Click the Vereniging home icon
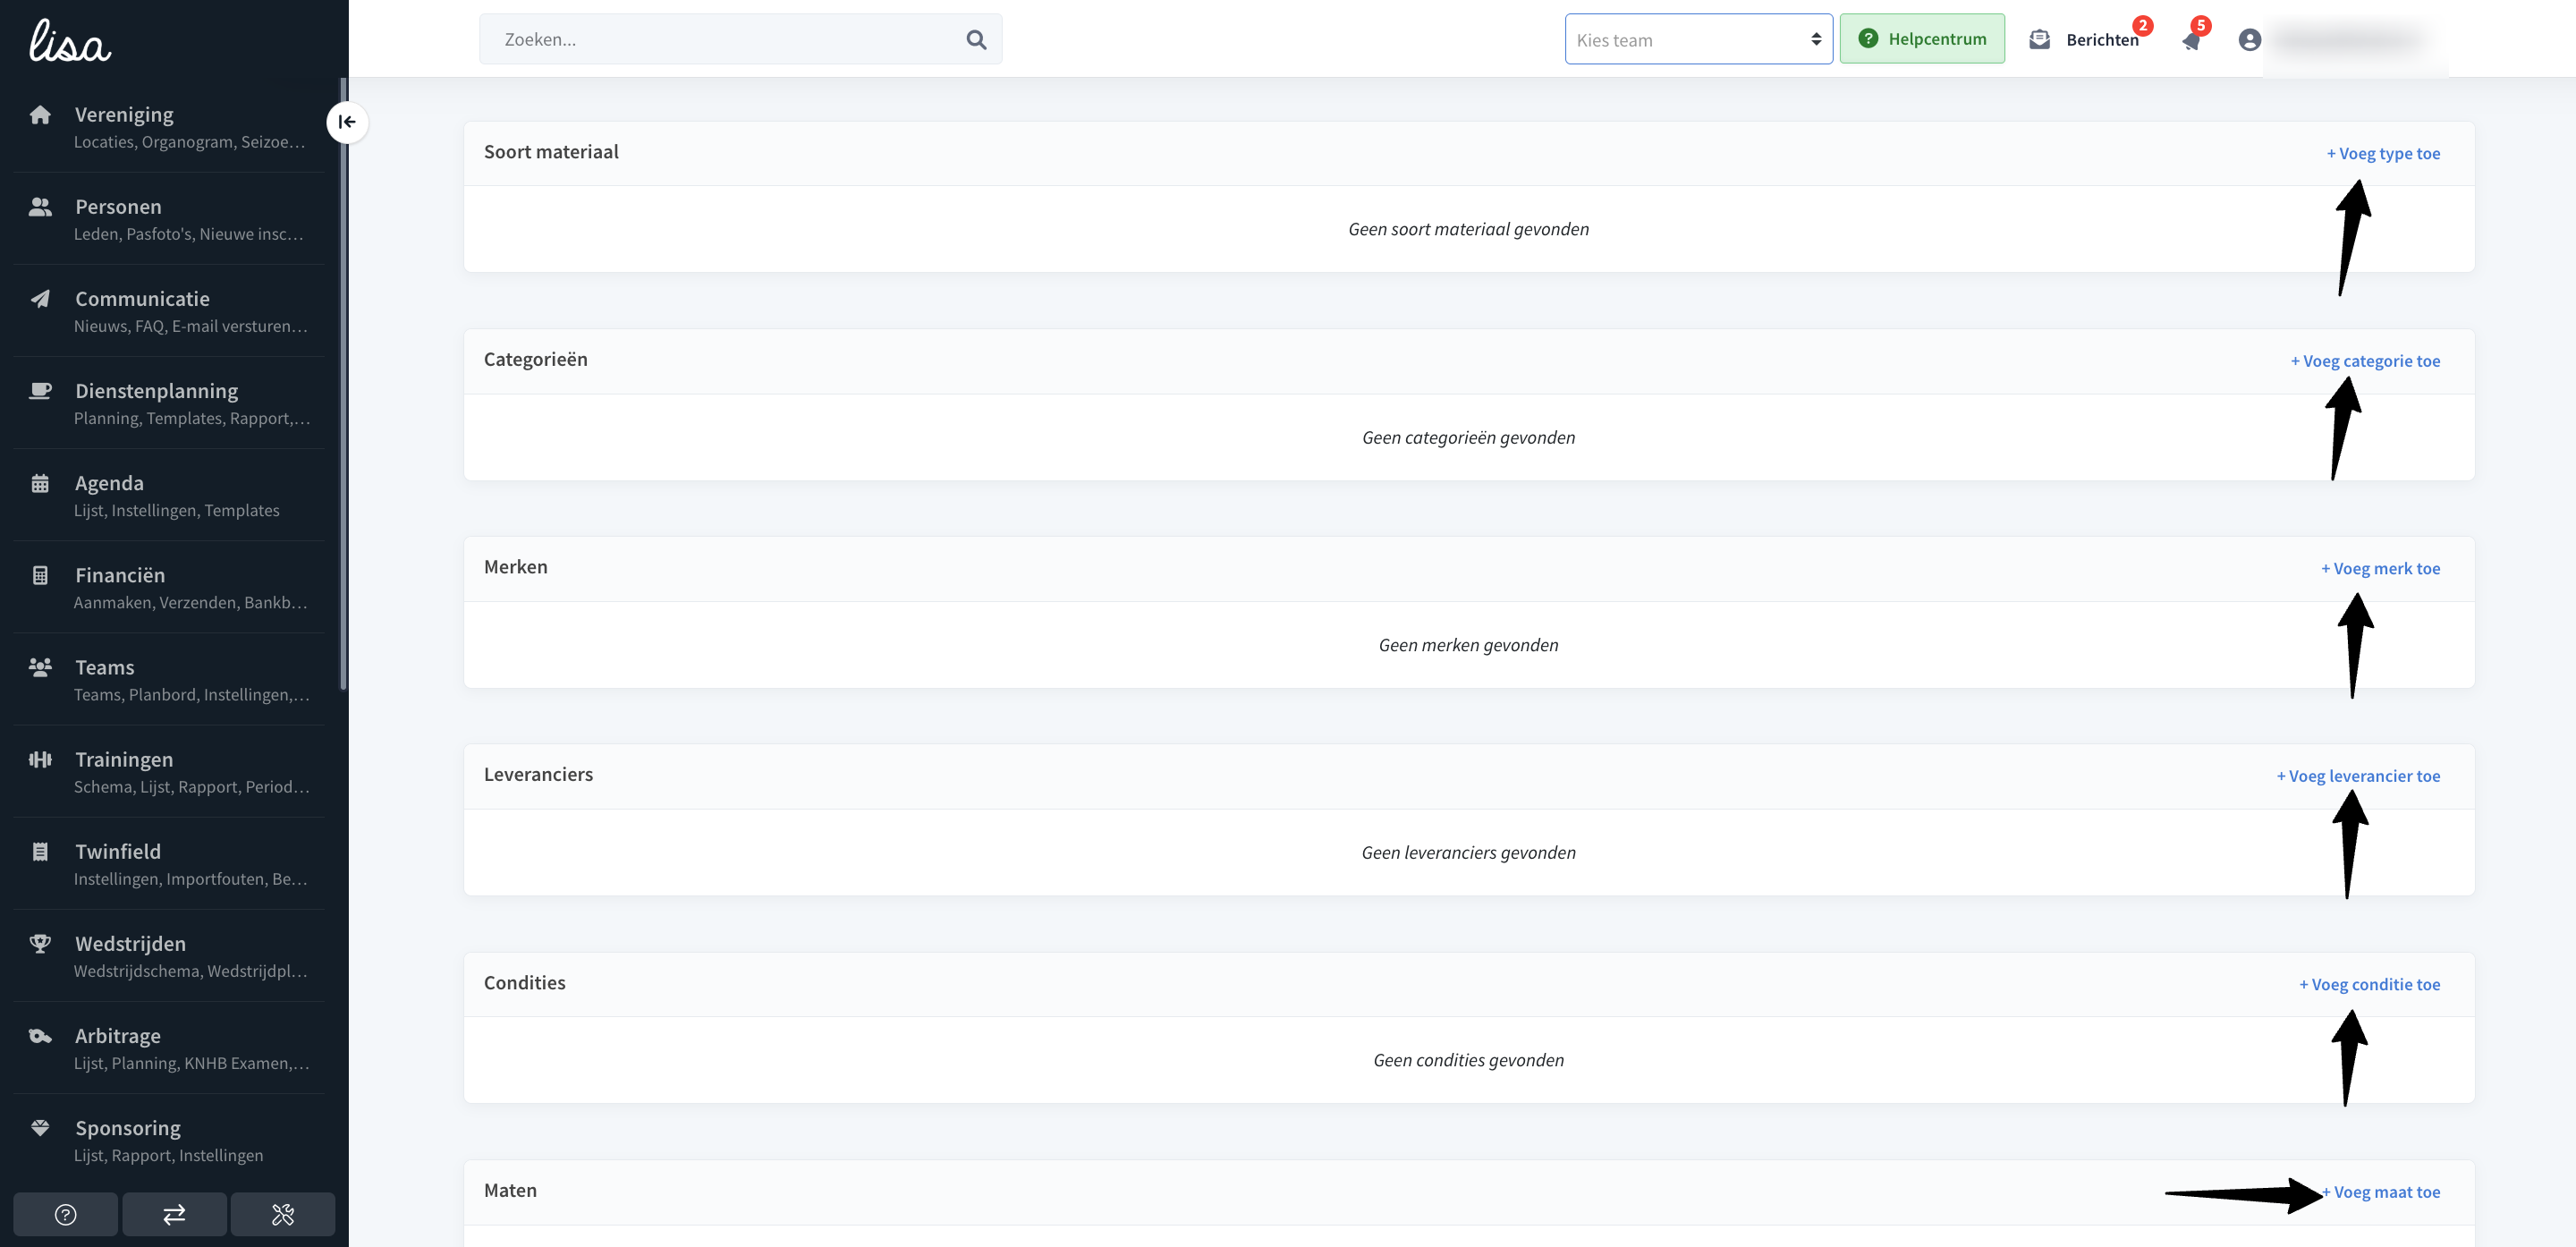This screenshot has width=2576, height=1247. (40, 115)
